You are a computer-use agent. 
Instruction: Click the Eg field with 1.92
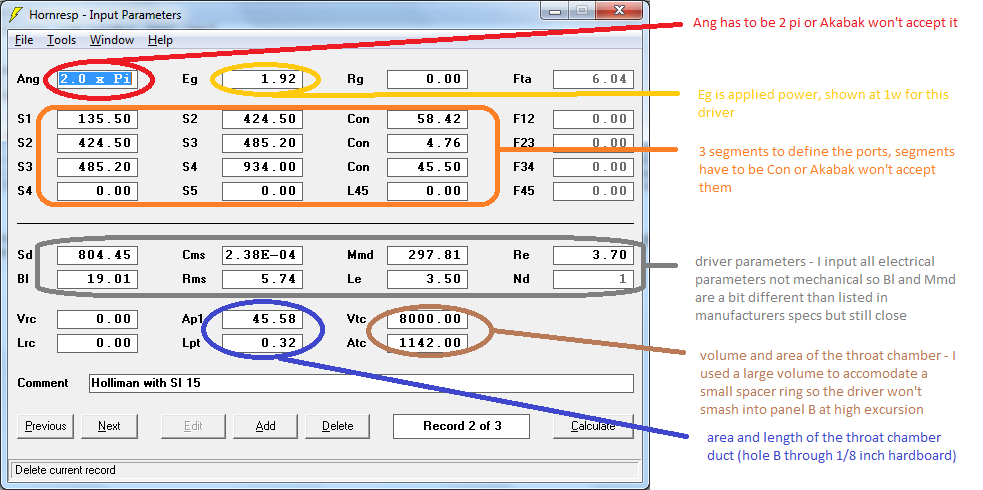[263, 80]
